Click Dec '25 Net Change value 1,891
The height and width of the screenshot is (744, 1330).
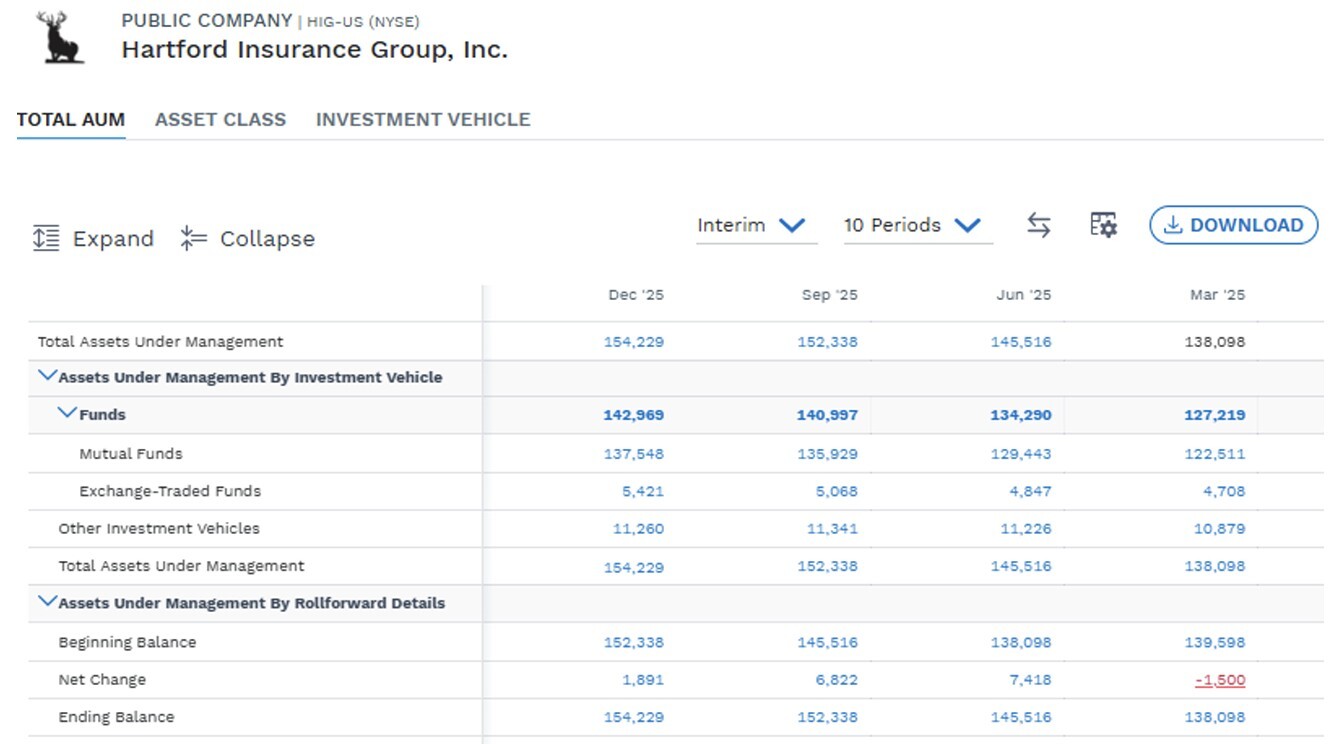[643, 680]
